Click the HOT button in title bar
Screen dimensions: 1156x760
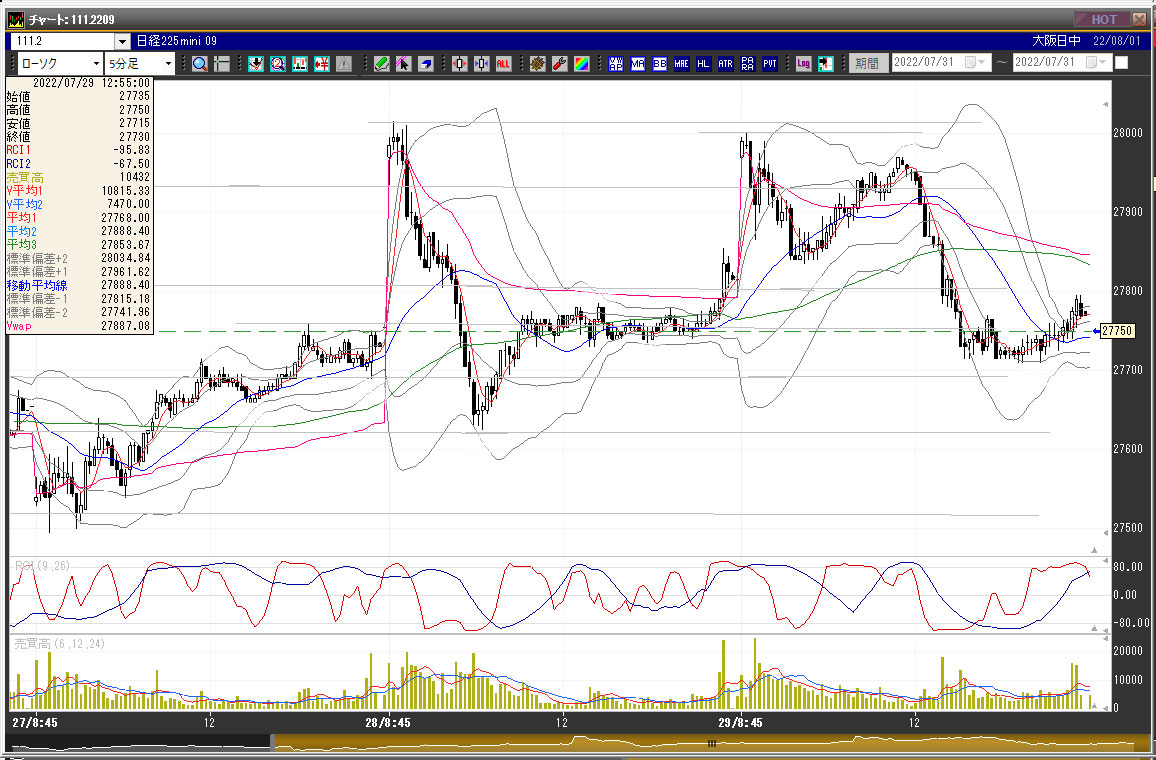click(x=1101, y=19)
